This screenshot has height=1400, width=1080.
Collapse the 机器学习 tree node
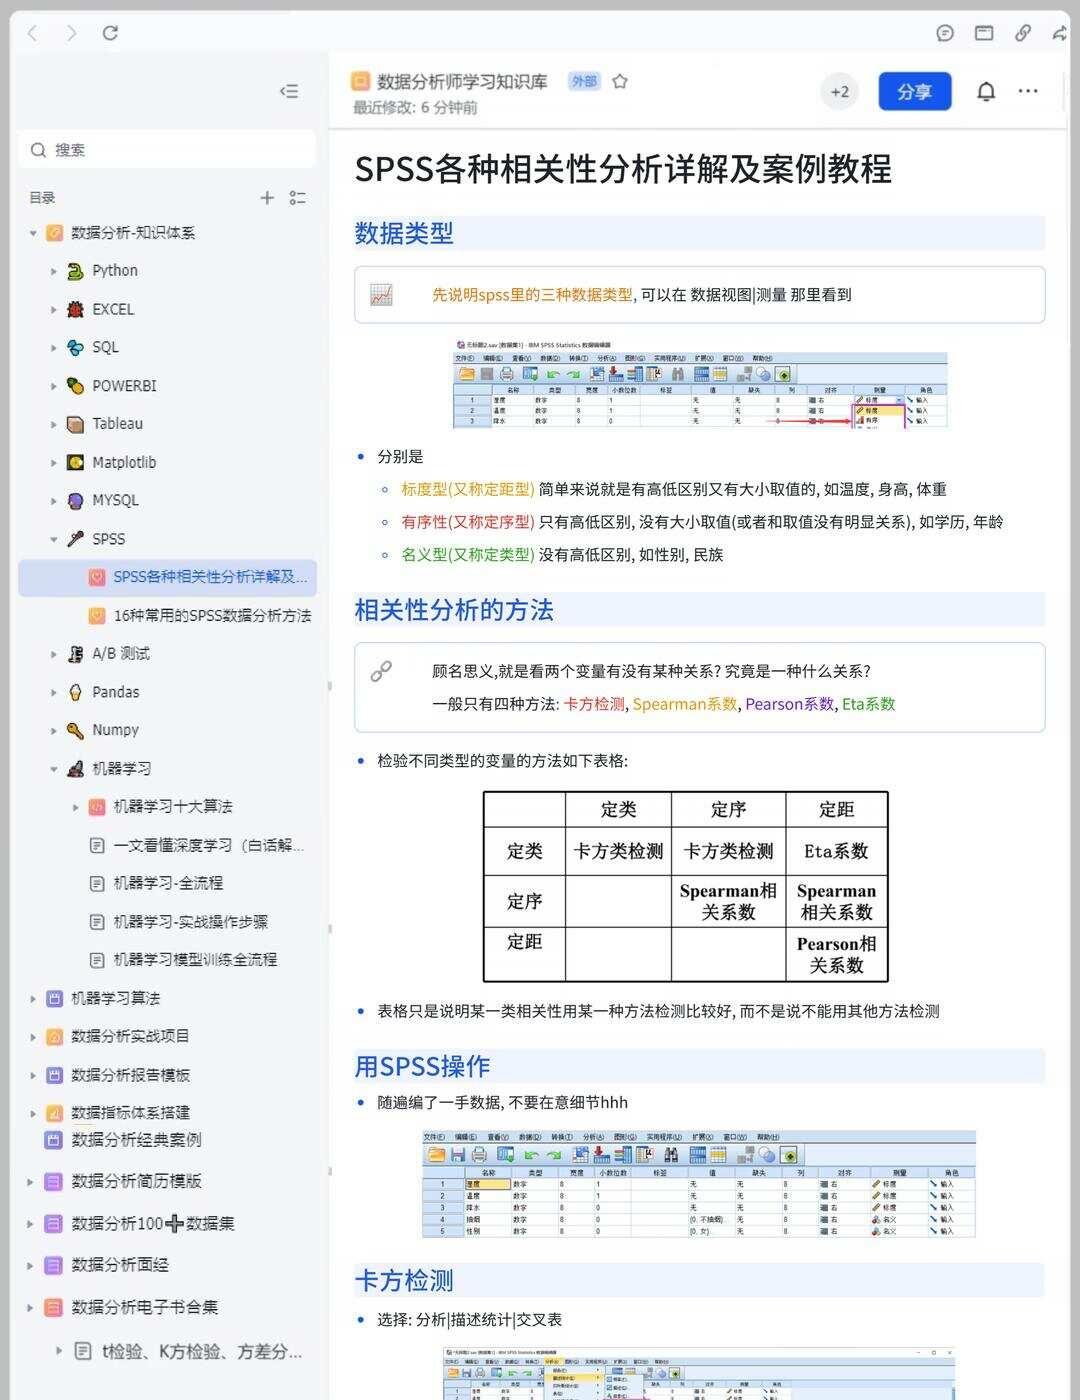point(54,769)
